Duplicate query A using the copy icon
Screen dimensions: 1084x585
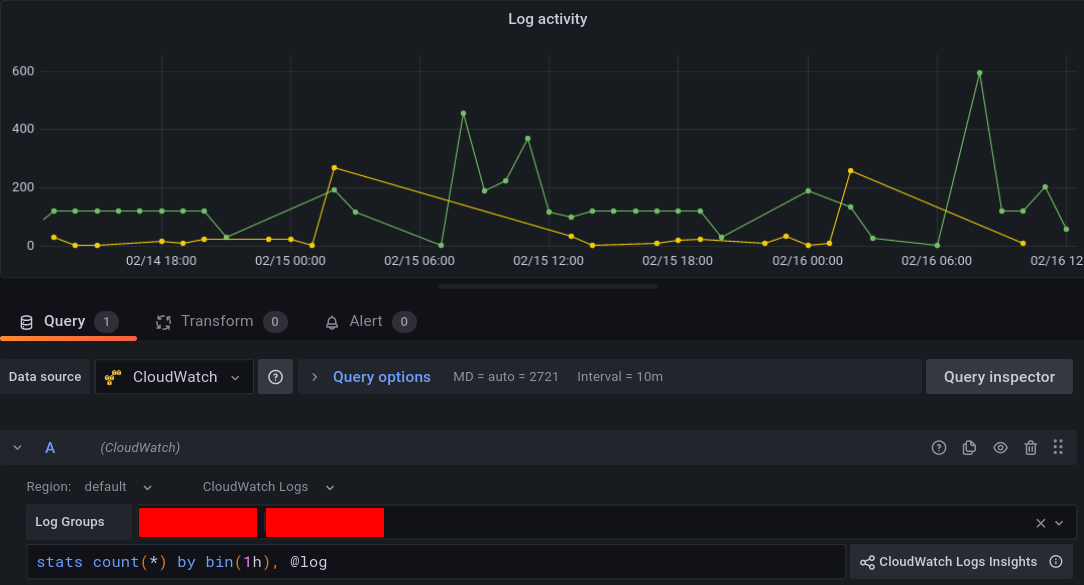[969, 447]
